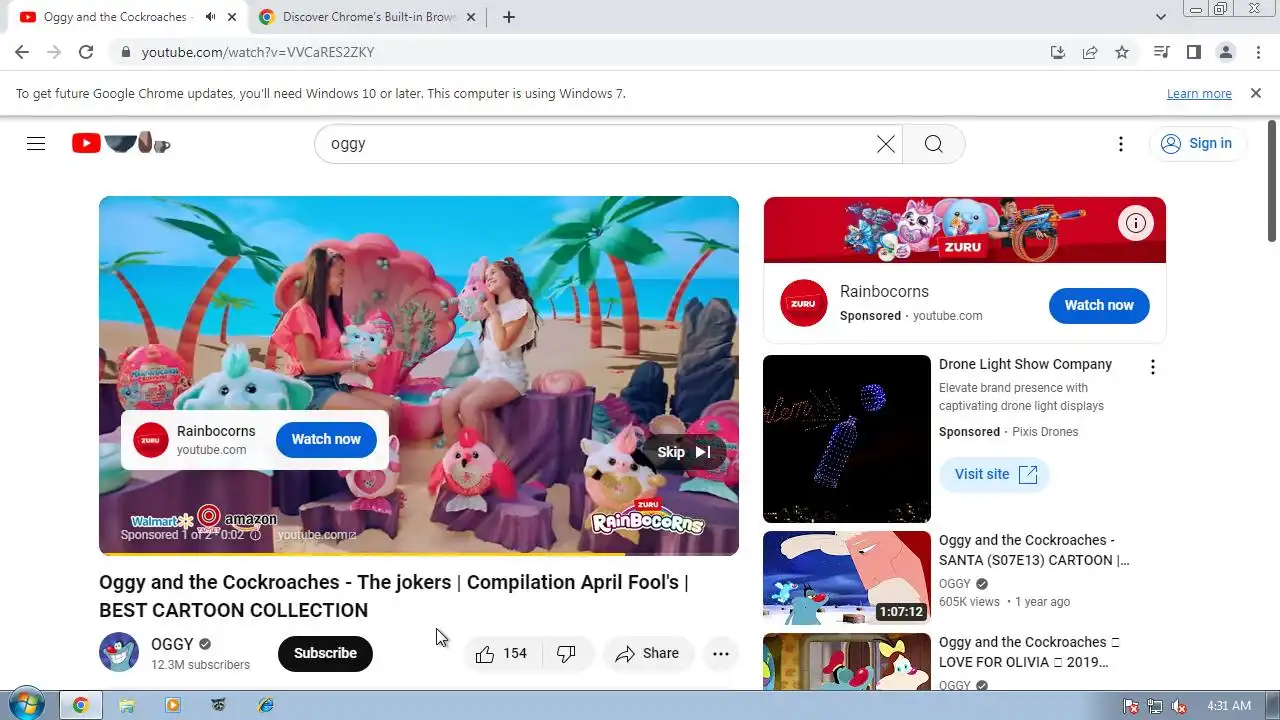Image resolution: width=1280 pixels, height=720 pixels.
Task: Open the Drone Light Show thumbnail
Action: (x=847, y=439)
